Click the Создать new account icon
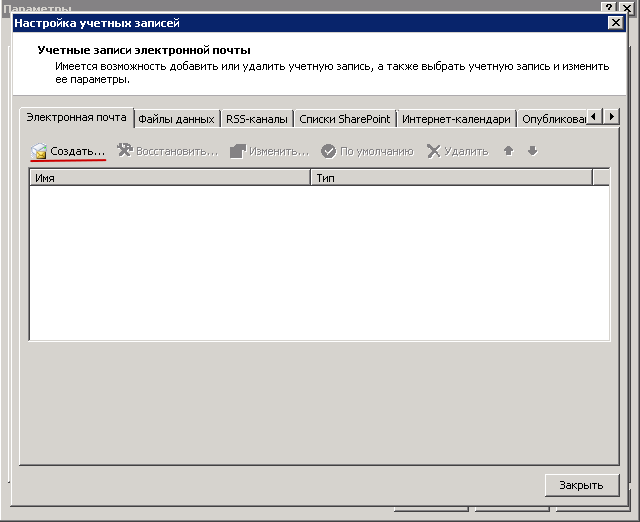This screenshot has width=640, height=522. (x=40, y=151)
